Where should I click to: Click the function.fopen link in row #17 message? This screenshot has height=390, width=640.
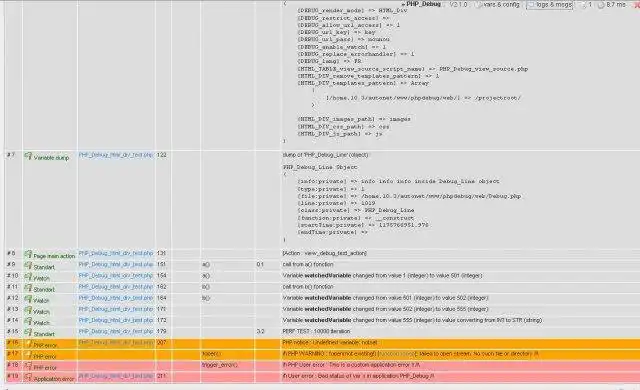point(396,354)
